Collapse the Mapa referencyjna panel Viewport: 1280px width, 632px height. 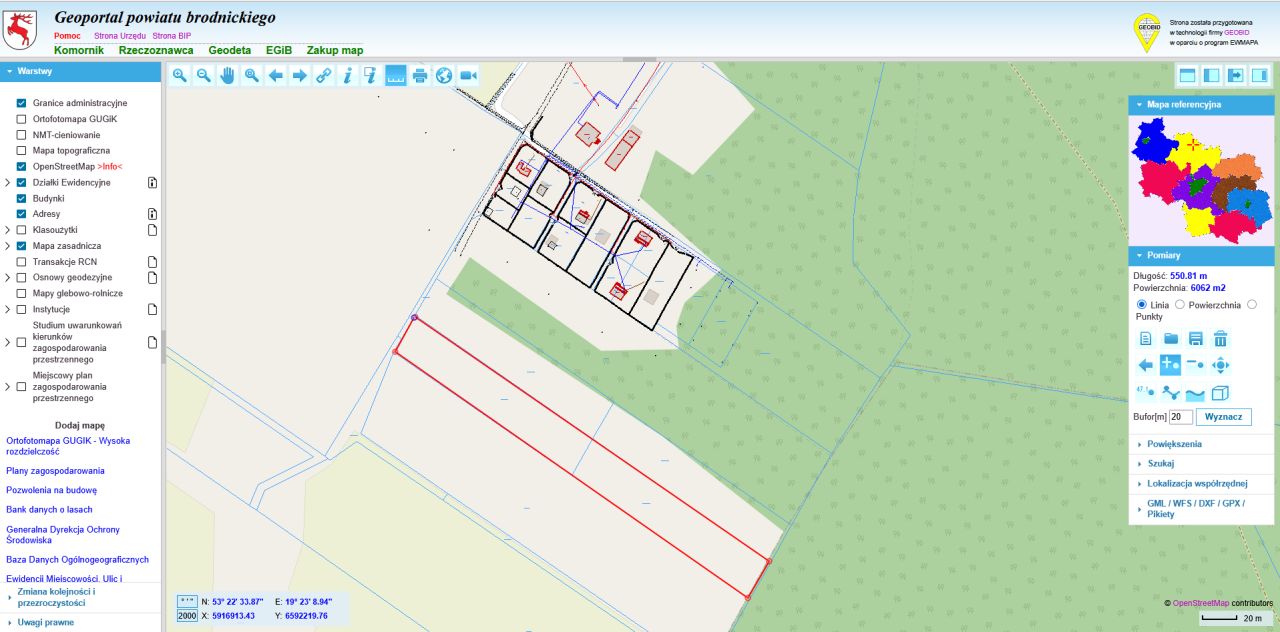tap(1201, 104)
